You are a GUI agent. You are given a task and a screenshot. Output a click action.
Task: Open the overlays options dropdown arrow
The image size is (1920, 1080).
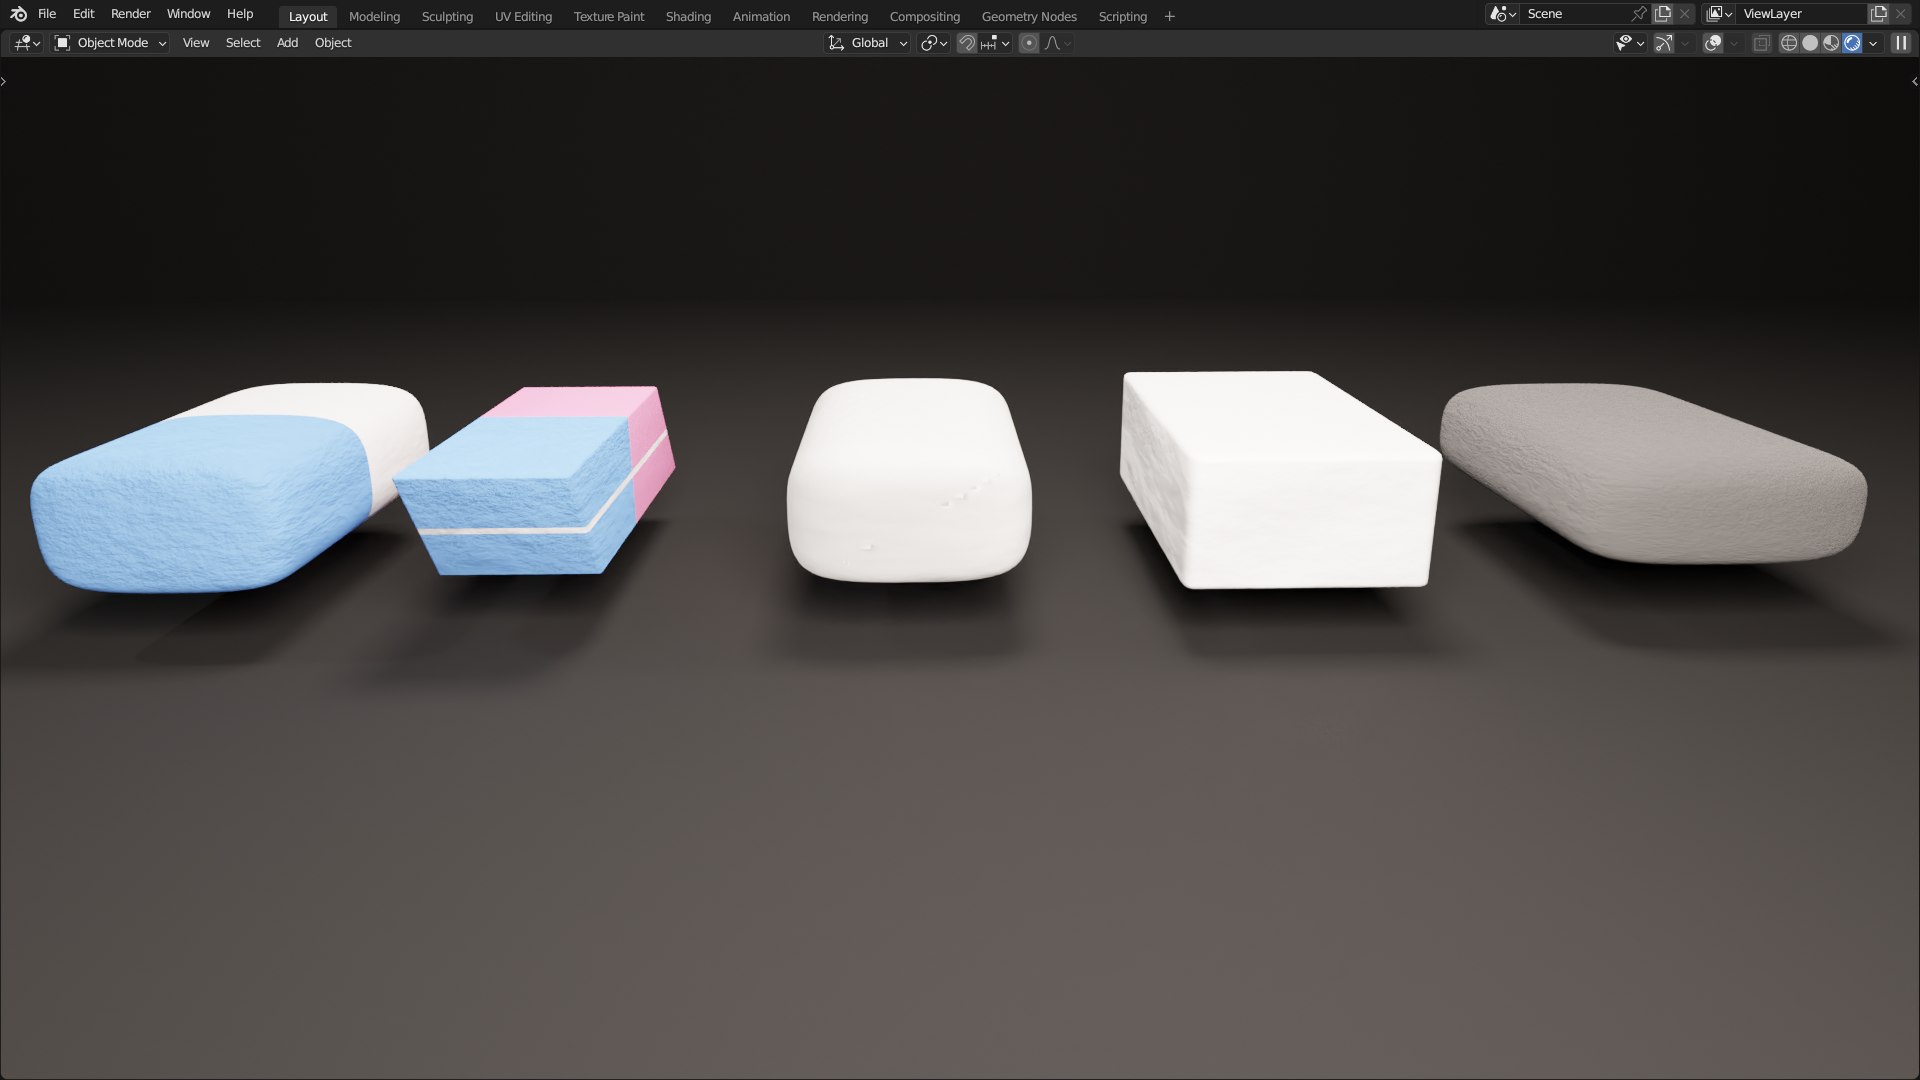tap(1734, 43)
